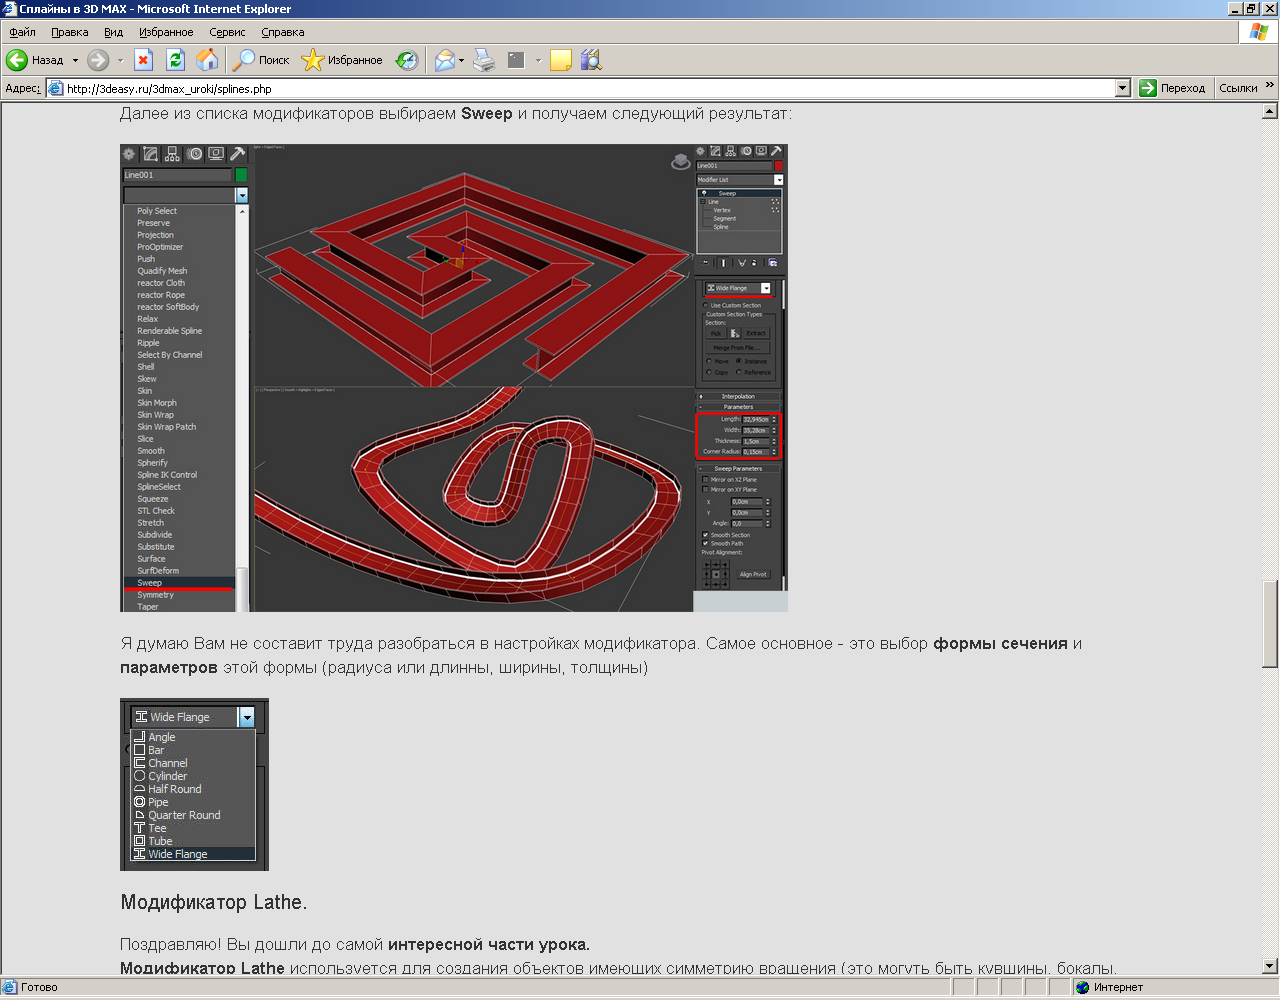Collapse the Sweep Parameters rollout
The image size is (1280, 1000).
point(739,469)
